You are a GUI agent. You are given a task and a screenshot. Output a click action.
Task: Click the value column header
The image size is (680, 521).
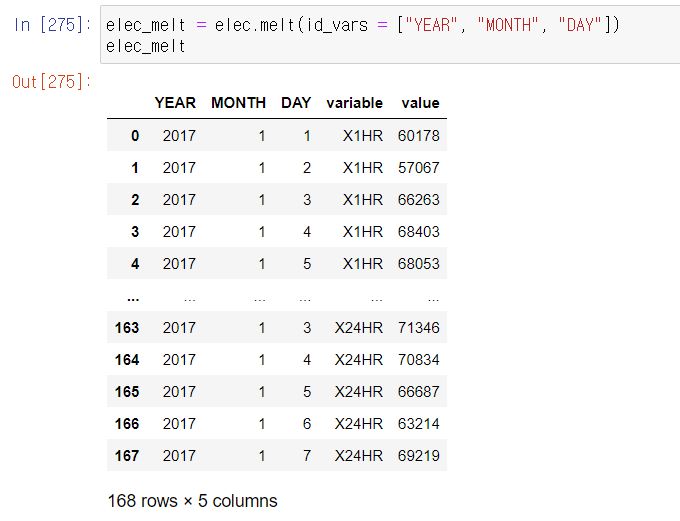coord(420,103)
